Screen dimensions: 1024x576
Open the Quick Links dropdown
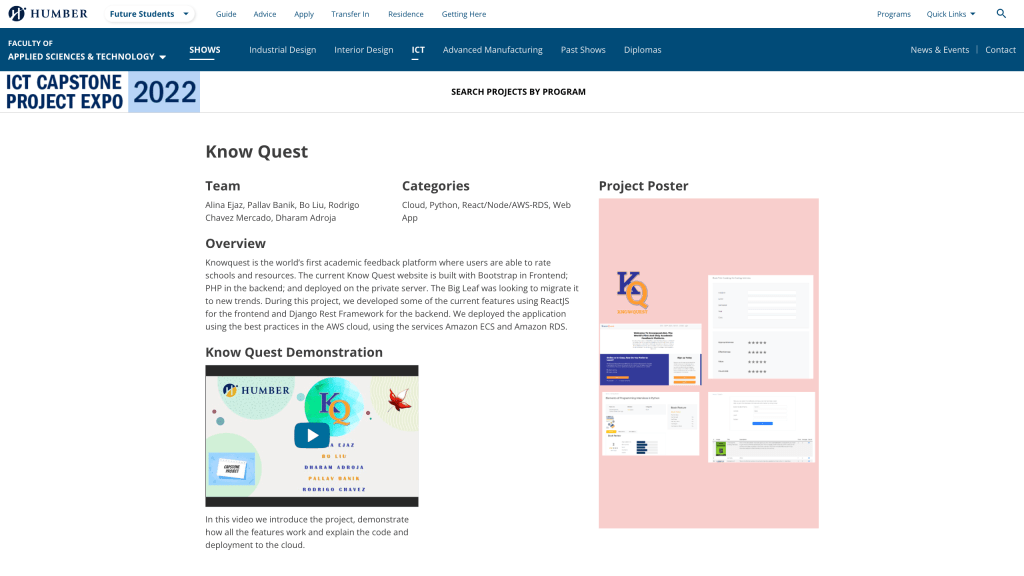(x=951, y=14)
